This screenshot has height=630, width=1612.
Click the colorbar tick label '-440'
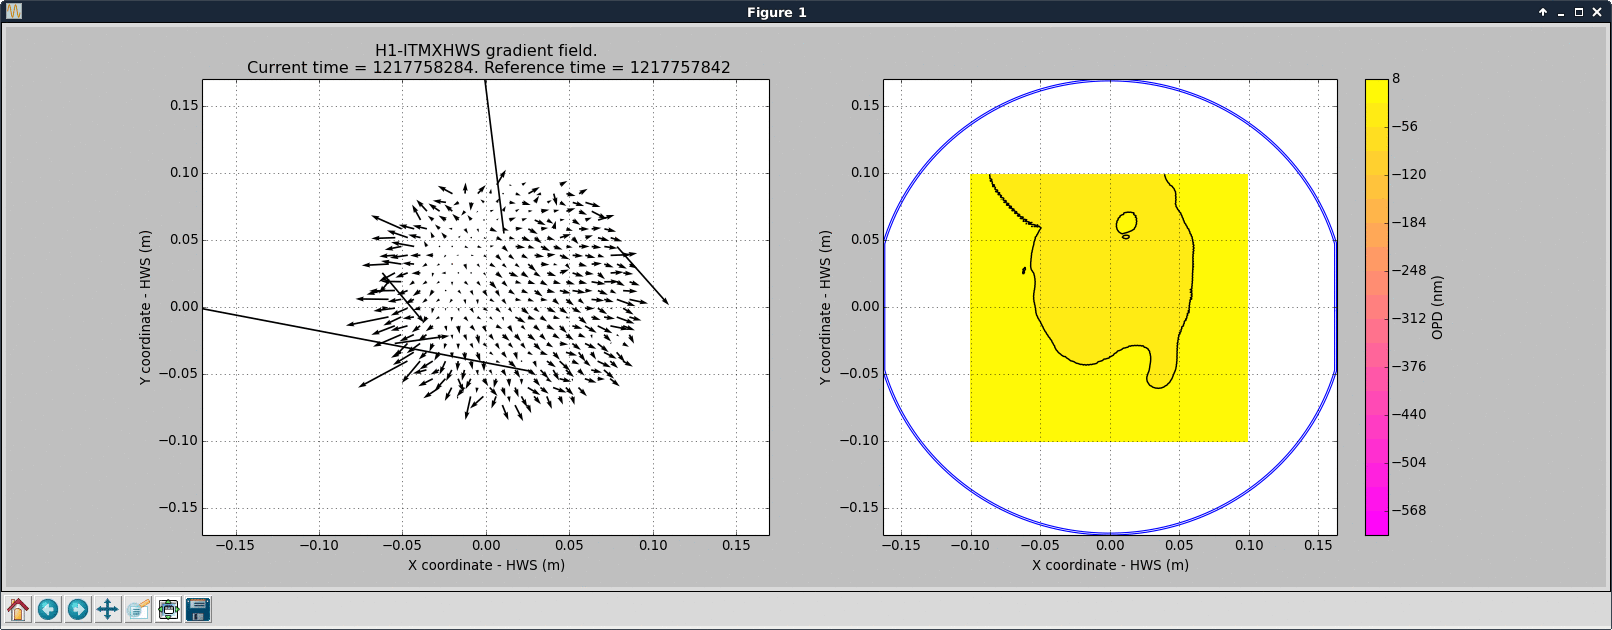tap(1409, 414)
